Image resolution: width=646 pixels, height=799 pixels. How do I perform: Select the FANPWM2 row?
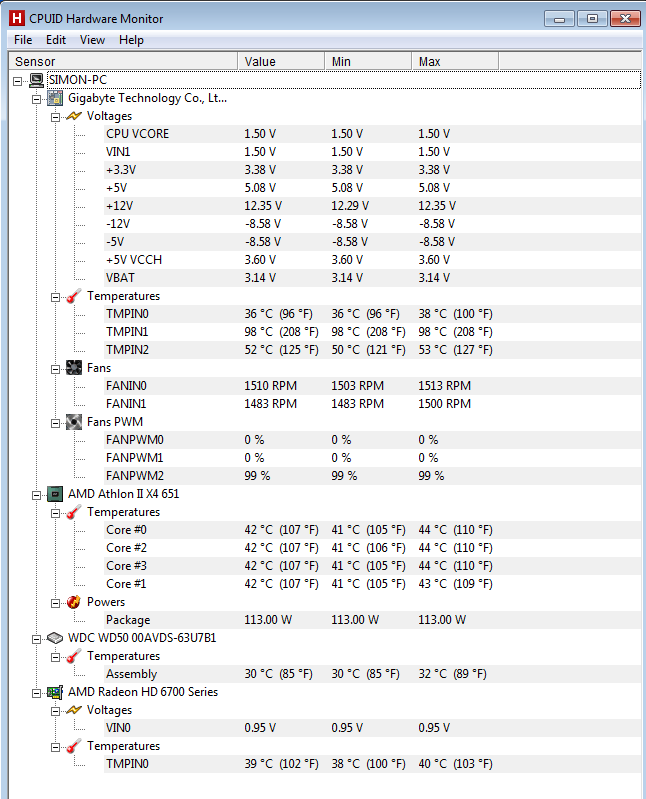pyautogui.click(x=372, y=475)
